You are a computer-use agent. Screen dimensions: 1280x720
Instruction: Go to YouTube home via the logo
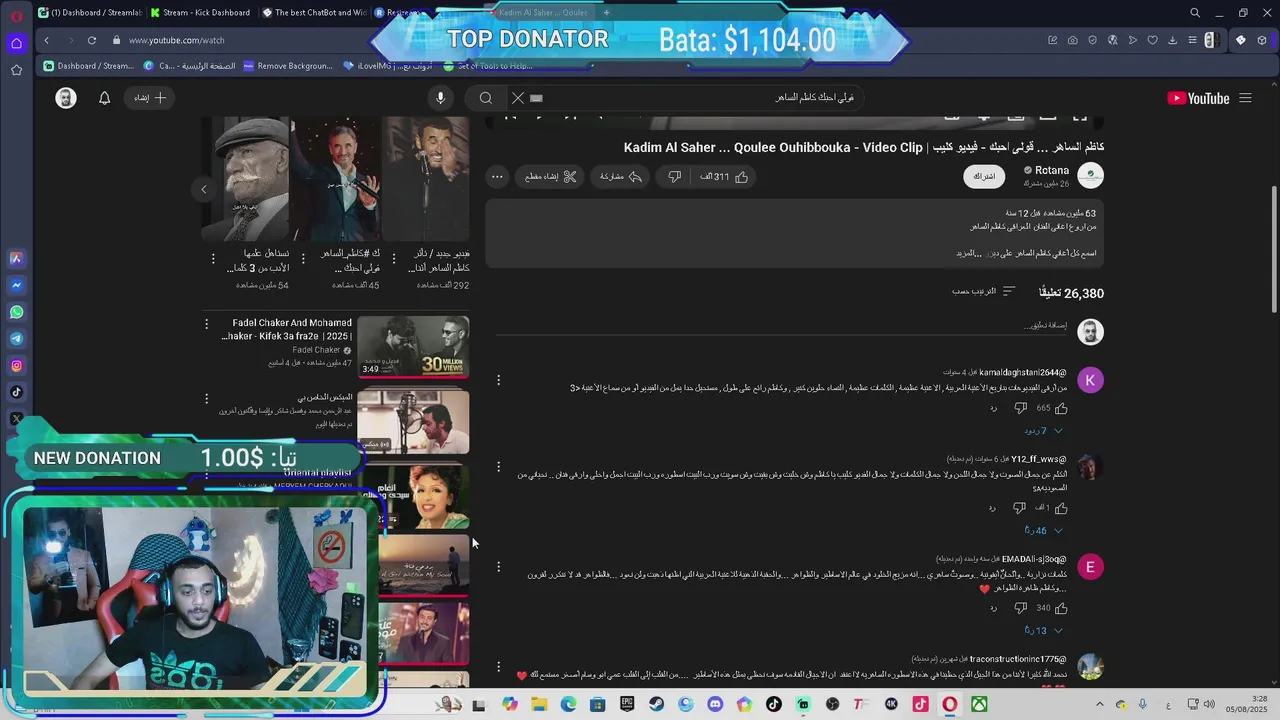[1198, 98]
